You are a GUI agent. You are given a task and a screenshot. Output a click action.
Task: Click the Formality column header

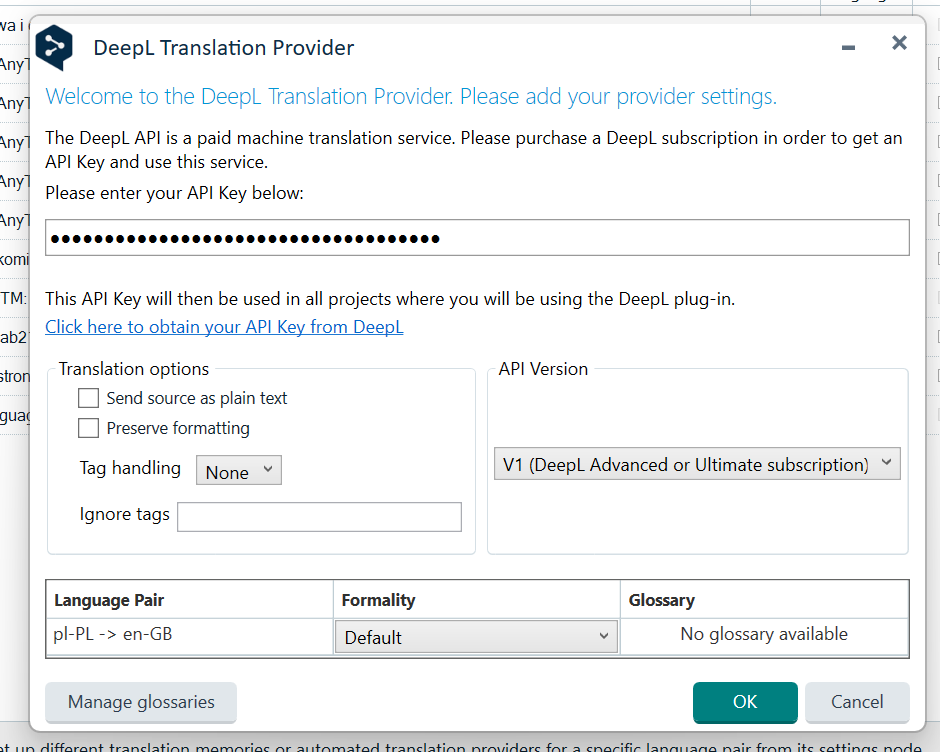click(x=378, y=600)
